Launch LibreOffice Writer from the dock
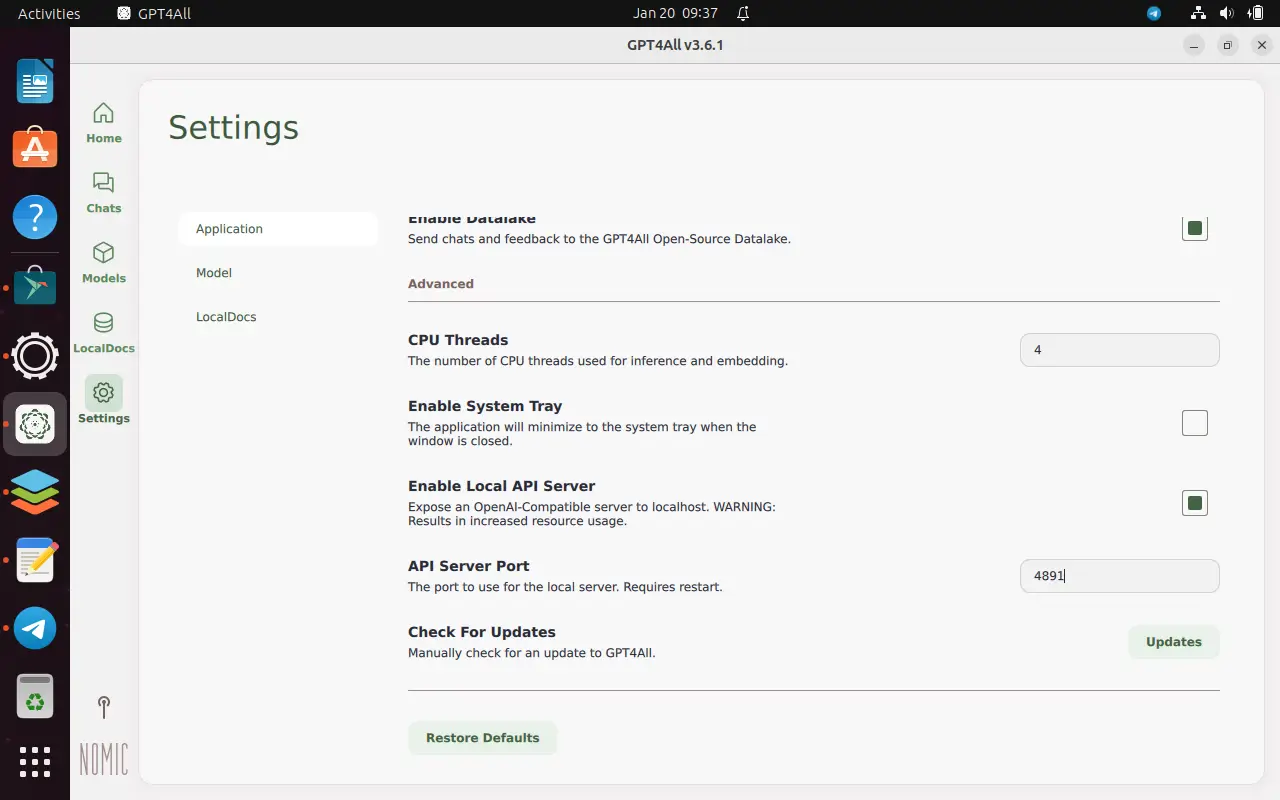This screenshot has height=800, width=1280. pos(35,81)
